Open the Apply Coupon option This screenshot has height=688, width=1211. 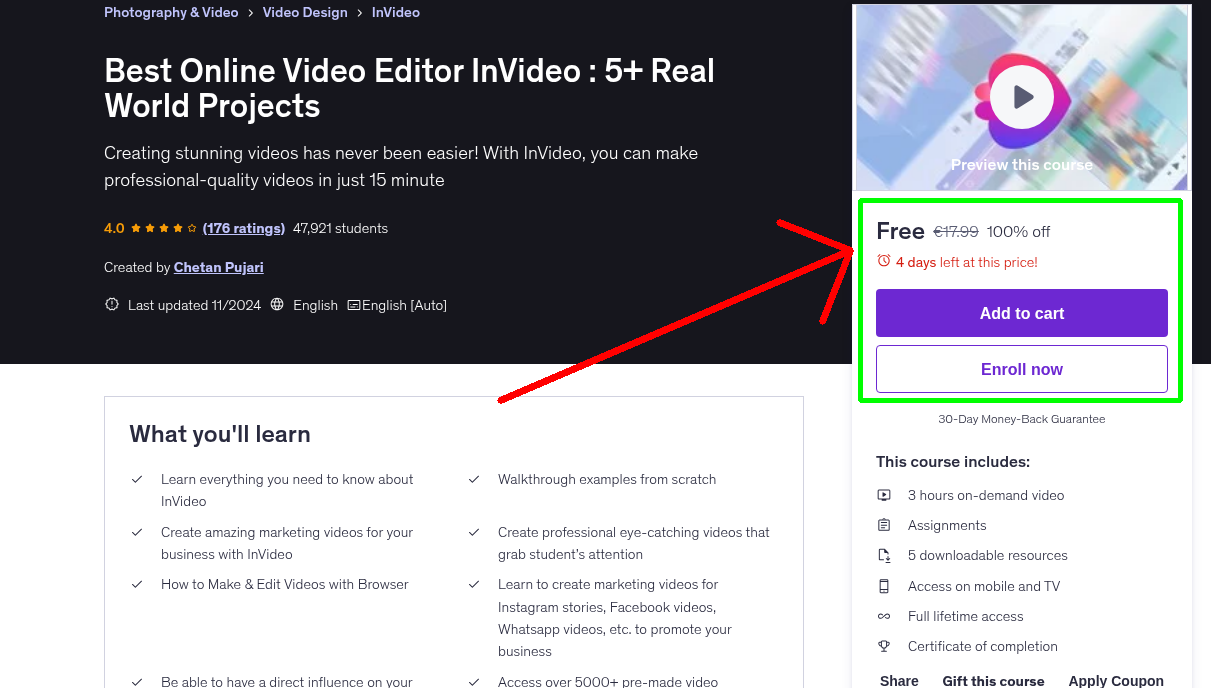[x=1116, y=679]
